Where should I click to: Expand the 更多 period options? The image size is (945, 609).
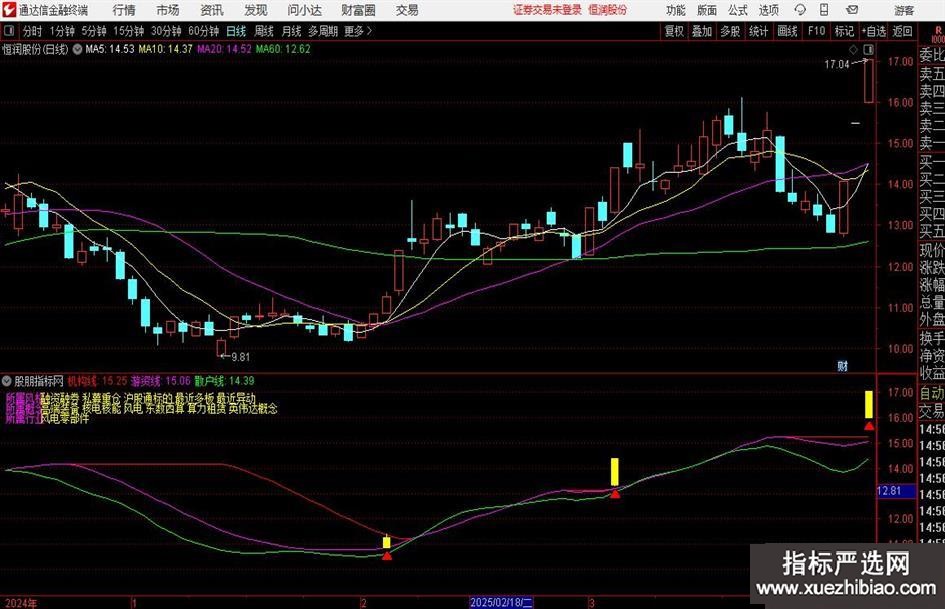358,31
